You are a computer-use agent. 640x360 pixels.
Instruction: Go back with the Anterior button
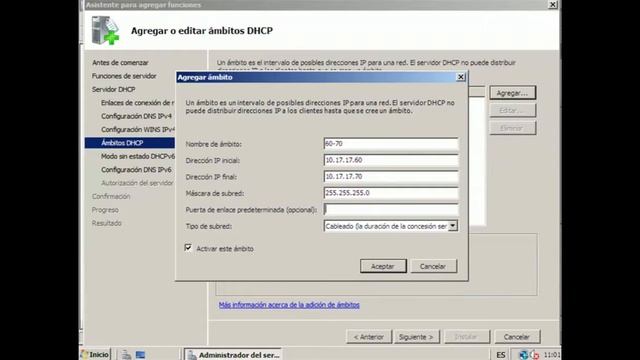[x=369, y=337]
